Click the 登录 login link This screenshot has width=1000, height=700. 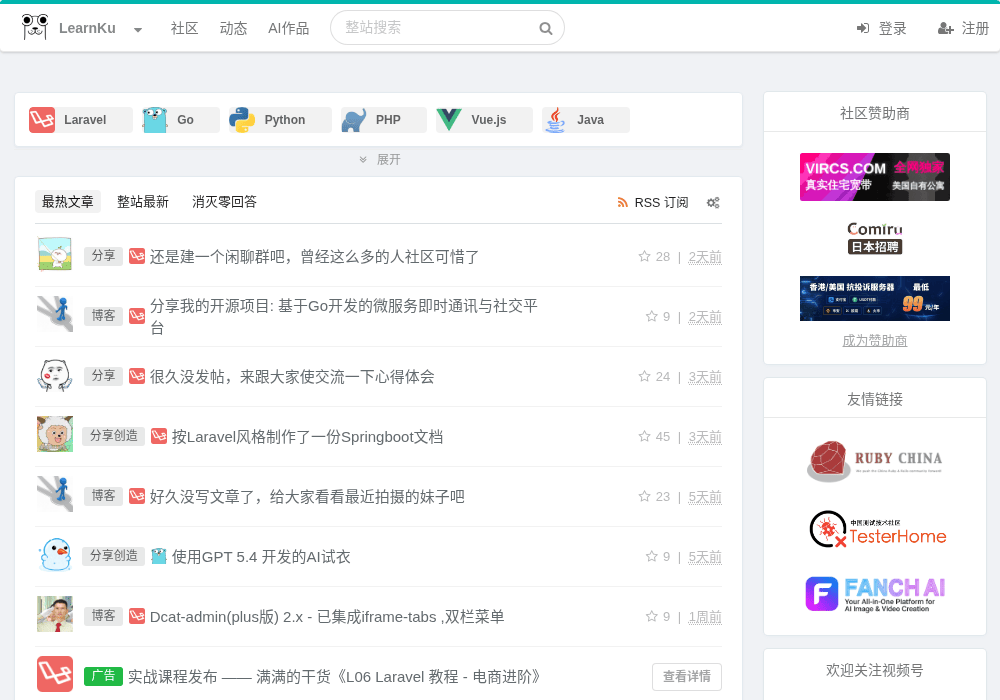point(881,28)
